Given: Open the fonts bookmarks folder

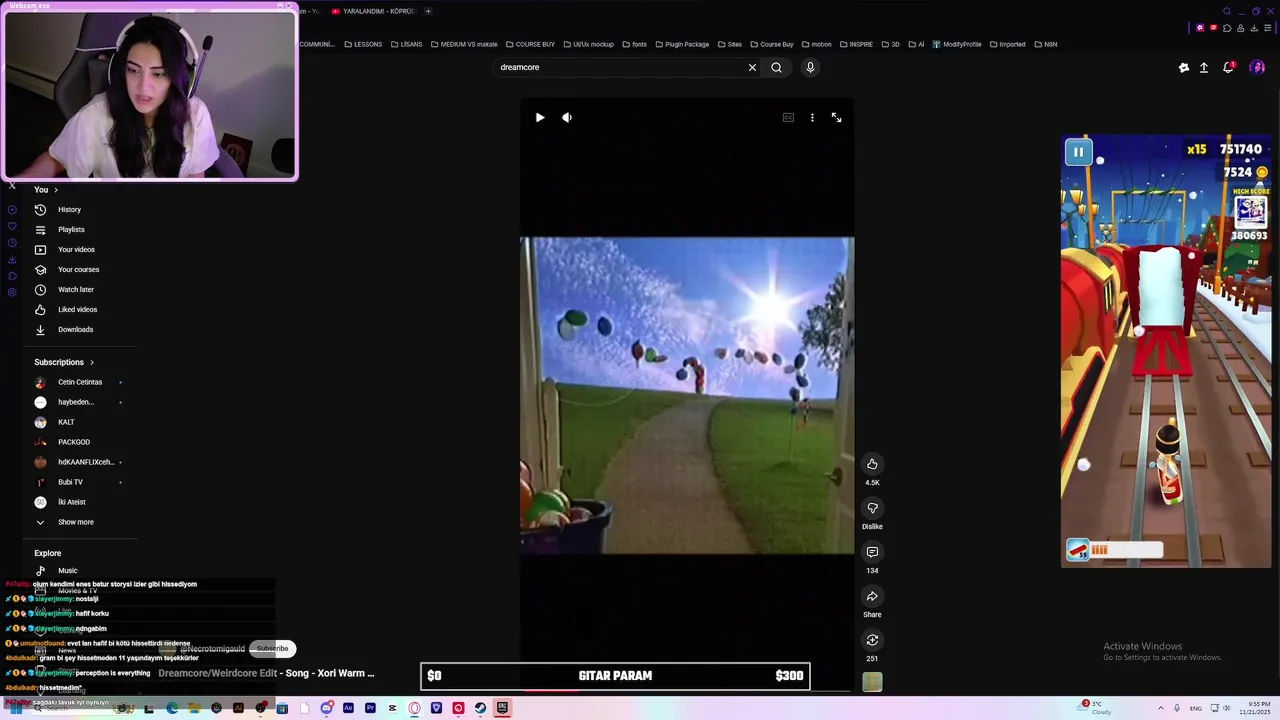Looking at the screenshot, I should [x=634, y=44].
